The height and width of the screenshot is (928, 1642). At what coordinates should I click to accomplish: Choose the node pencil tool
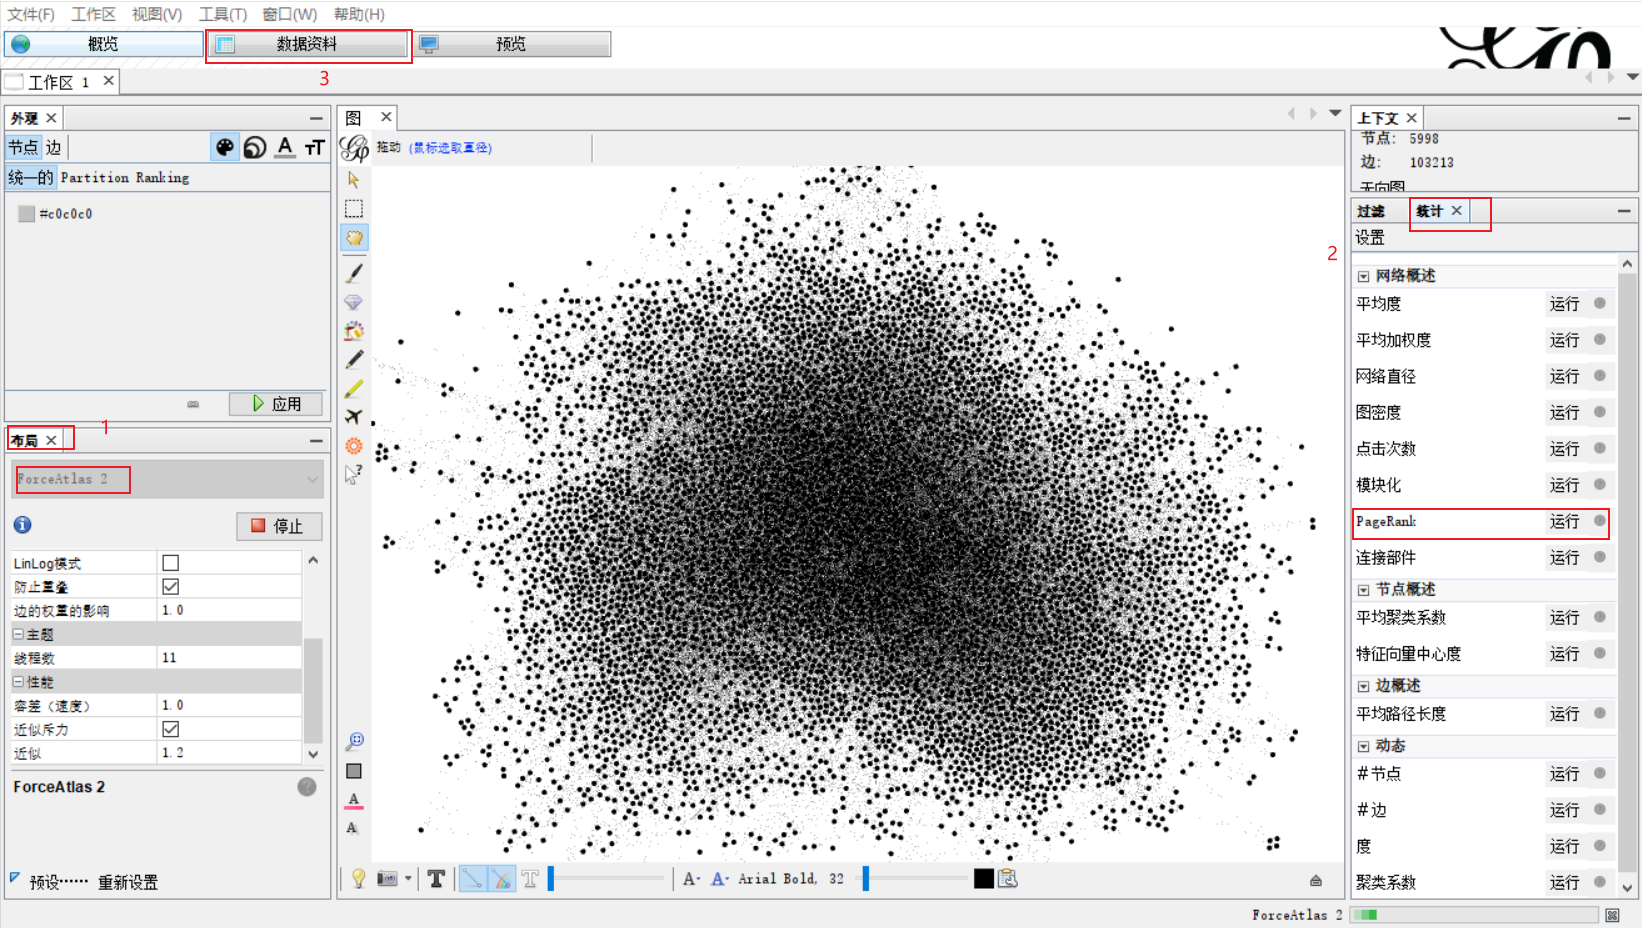[354, 359]
